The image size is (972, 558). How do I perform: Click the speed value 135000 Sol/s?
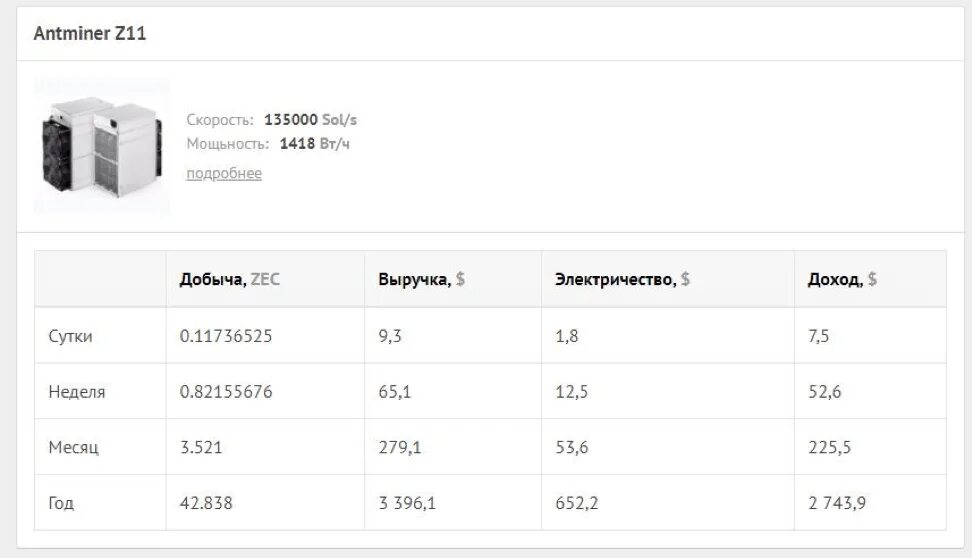tap(310, 120)
